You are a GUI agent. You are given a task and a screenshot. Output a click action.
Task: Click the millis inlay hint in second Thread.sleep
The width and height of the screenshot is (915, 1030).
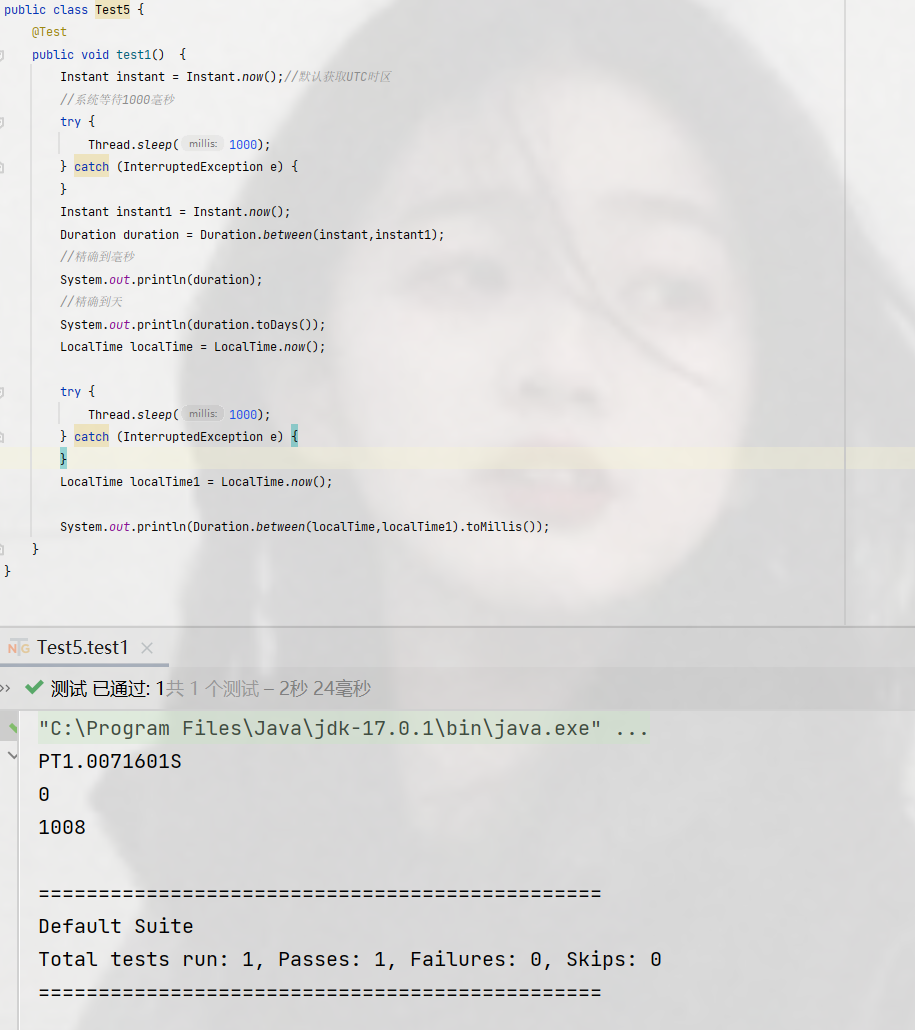202,413
